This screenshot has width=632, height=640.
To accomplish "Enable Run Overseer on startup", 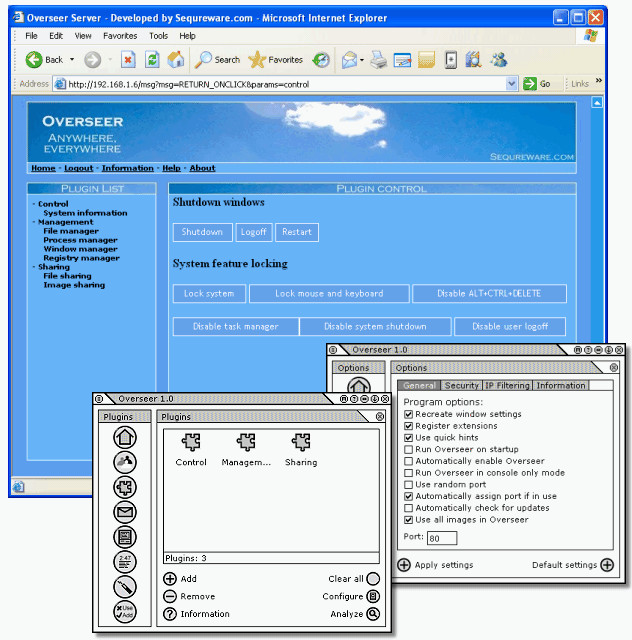I will coord(408,449).
